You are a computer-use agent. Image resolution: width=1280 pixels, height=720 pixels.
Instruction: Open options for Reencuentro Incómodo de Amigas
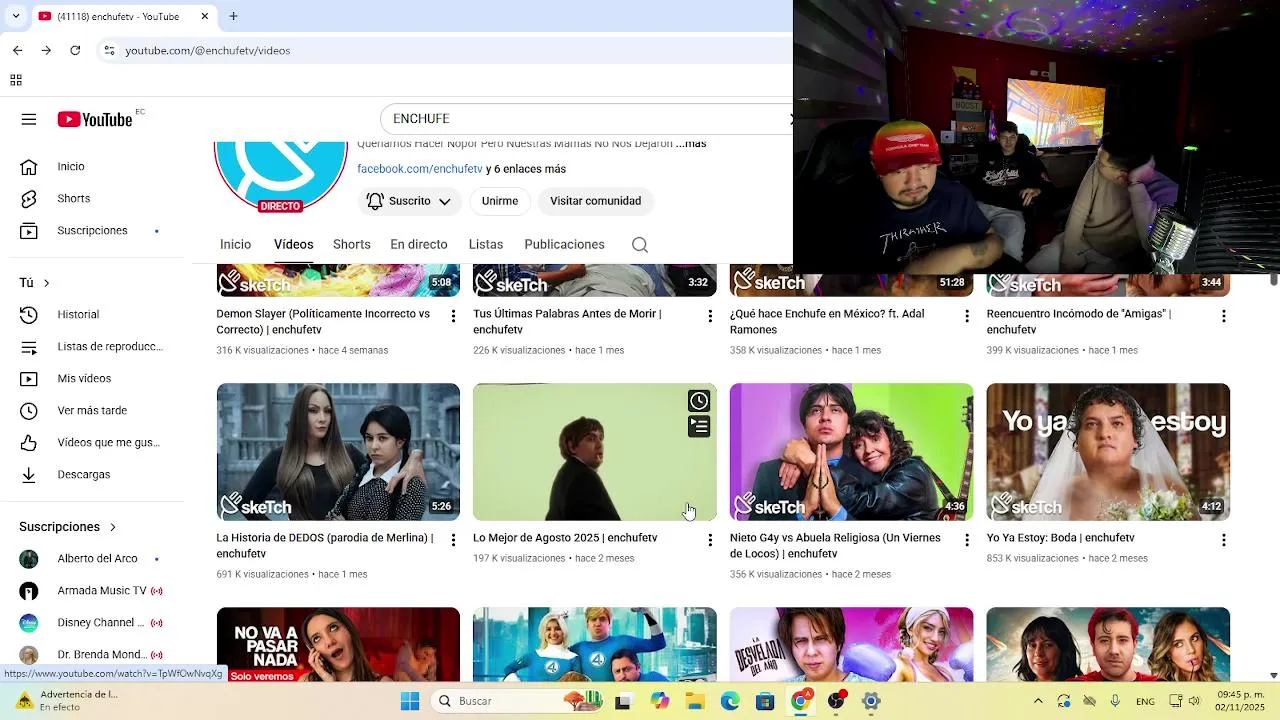[1223, 316]
